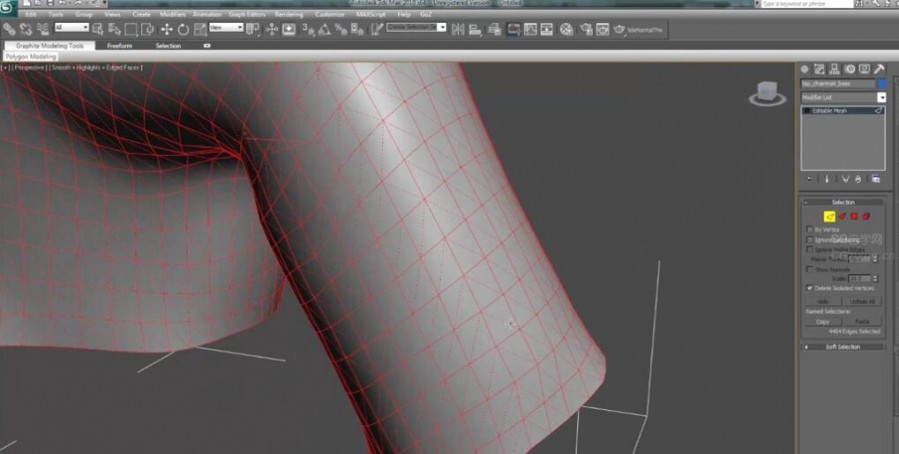899x454 pixels.
Task: Open the Tools menu
Action: [x=56, y=14]
